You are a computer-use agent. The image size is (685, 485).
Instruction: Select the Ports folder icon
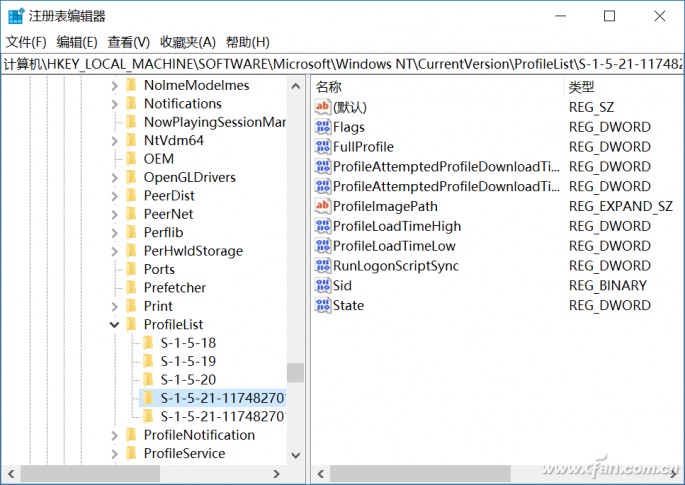click(x=131, y=269)
